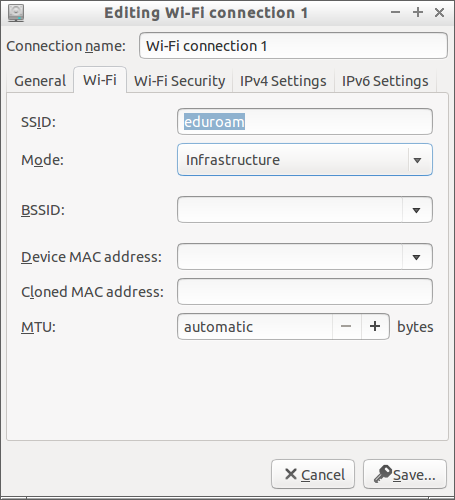Go to the IPv6 Settings tab
455x500 pixels.
pos(385,81)
